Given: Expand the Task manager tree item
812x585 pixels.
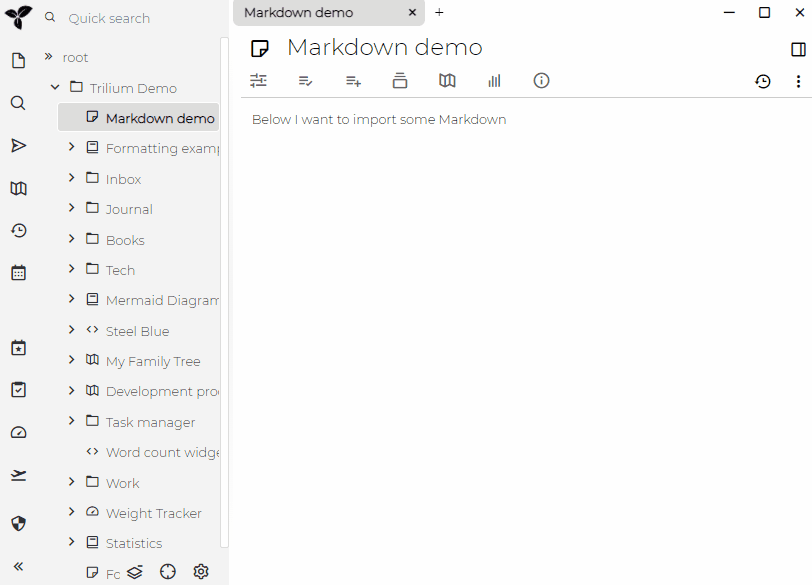Looking at the screenshot, I should point(72,422).
